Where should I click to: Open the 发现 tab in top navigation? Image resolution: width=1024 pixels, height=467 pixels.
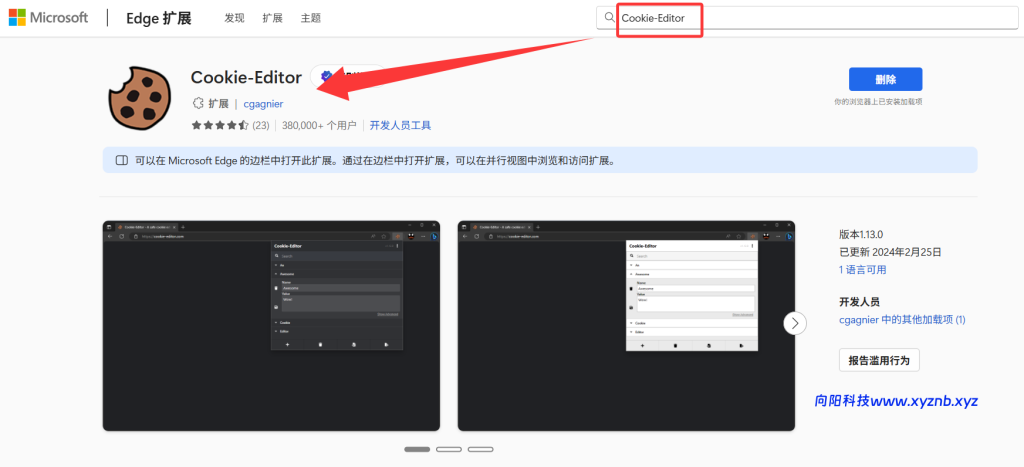(234, 18)
